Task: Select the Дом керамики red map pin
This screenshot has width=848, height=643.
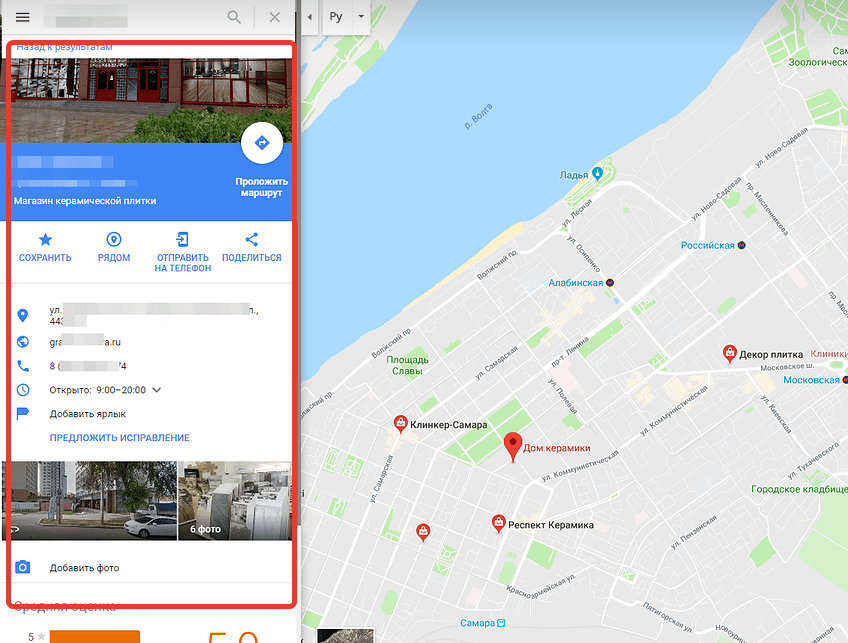Action: pyautogui.click(x=513, y=447)
